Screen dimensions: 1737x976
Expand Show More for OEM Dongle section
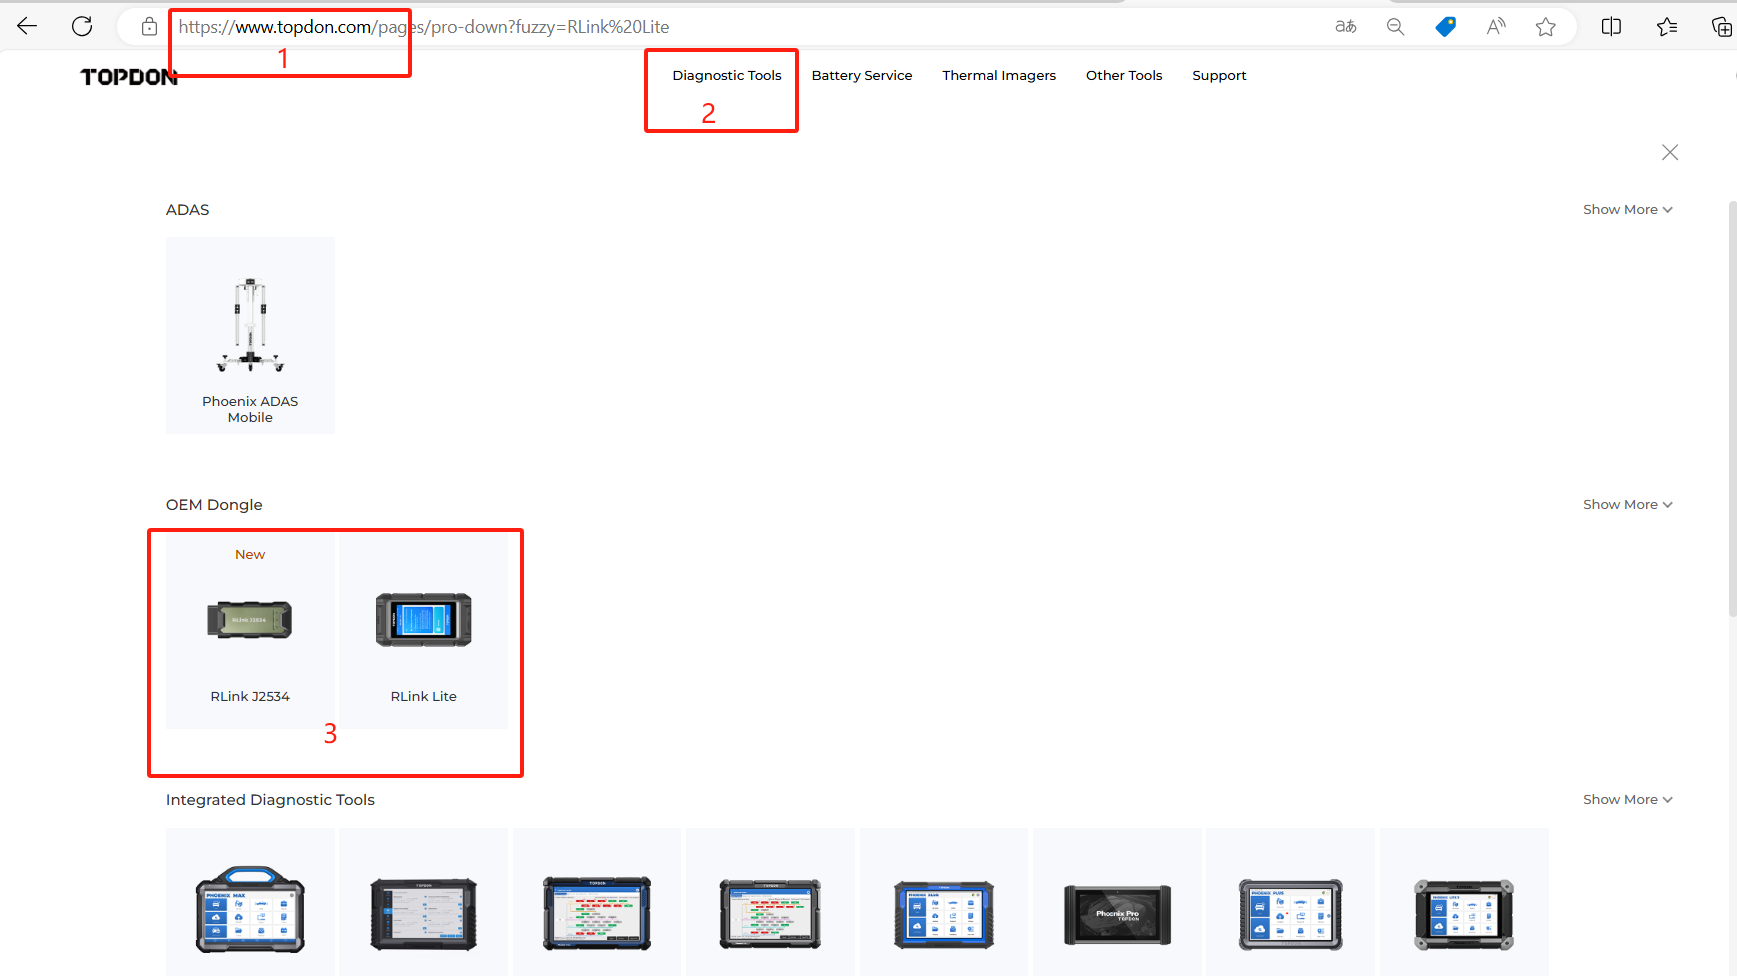[x=1628, y=504]
